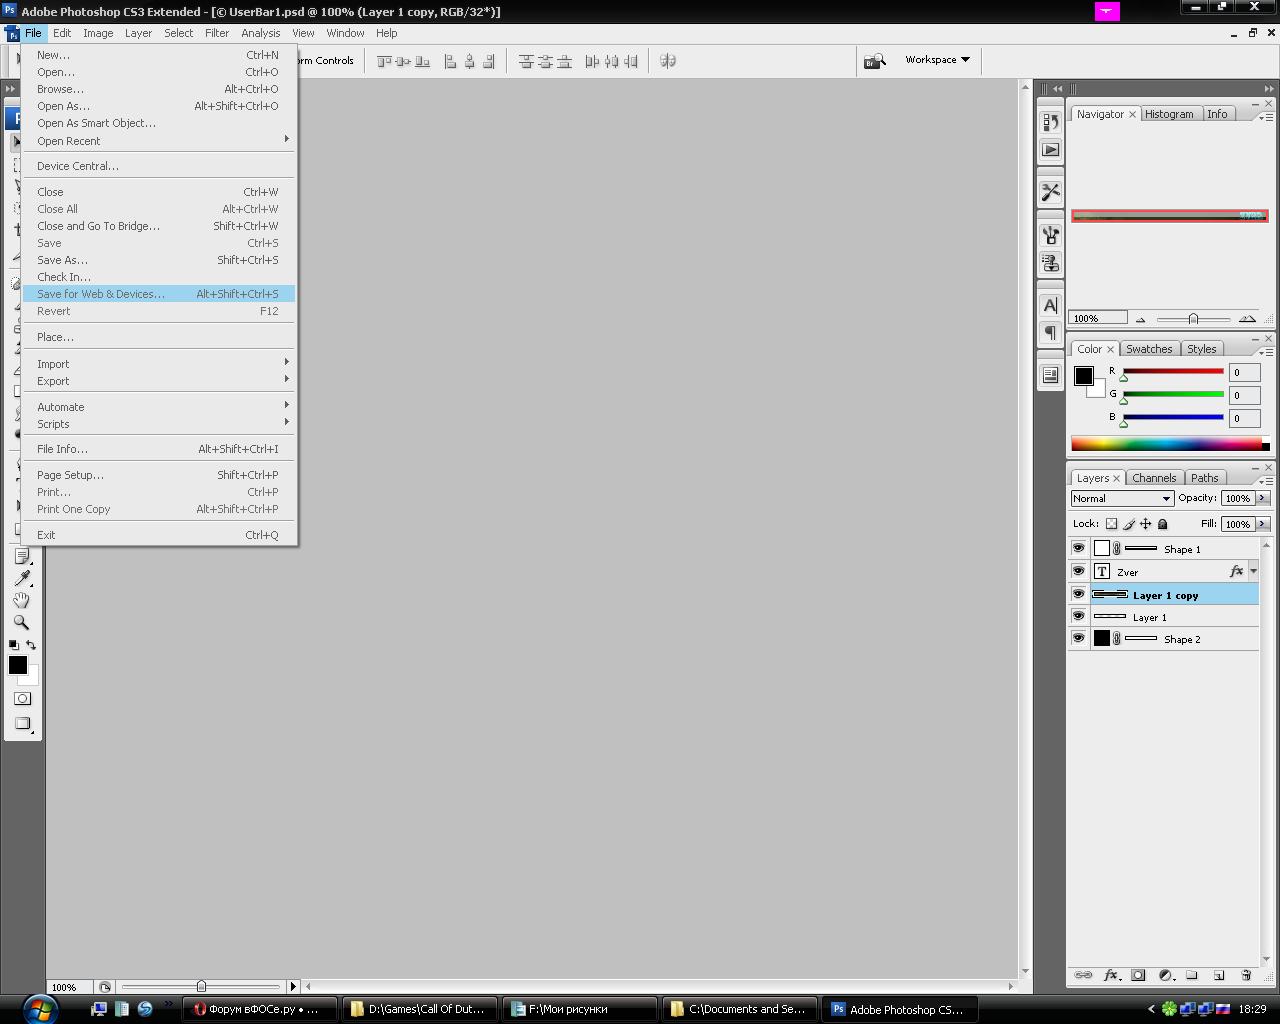Image resolution: width=1280 pixels, height=1024 pixels.
Task: Click the Windows Start button
Action: [x=39, y=1008]
